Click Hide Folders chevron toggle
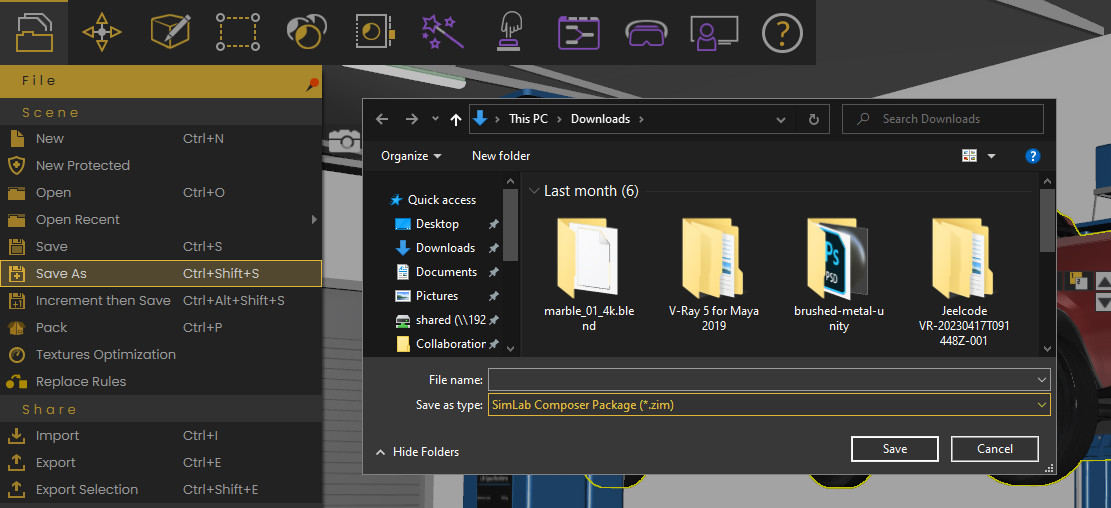The image size is (1111, 508). point(381,452)
